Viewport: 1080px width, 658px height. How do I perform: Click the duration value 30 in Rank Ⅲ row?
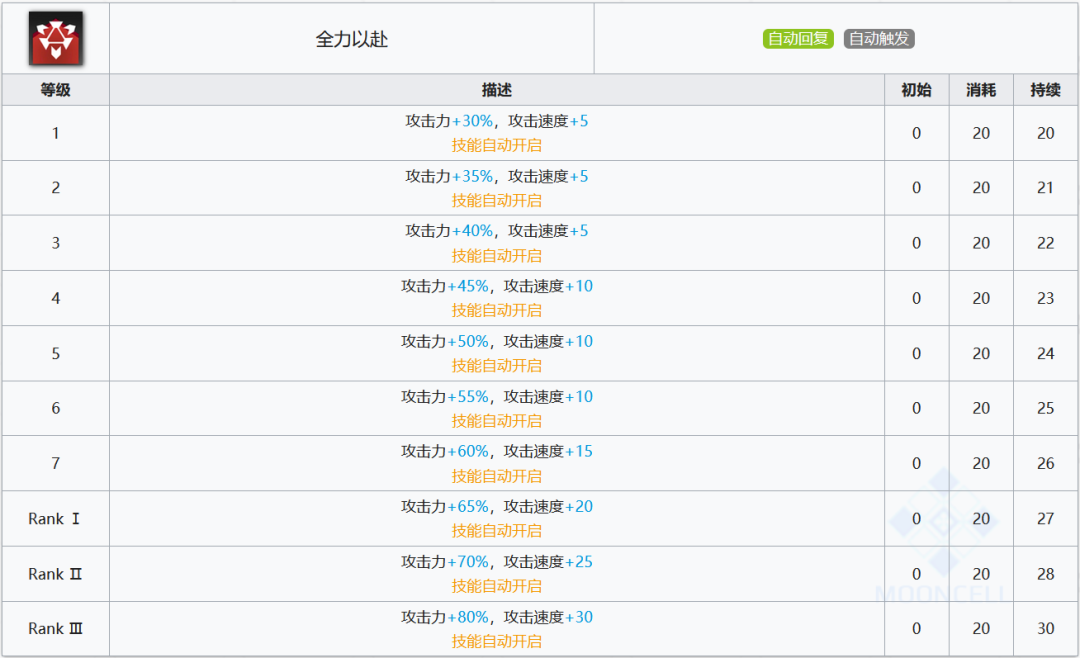coord(1045,629)
